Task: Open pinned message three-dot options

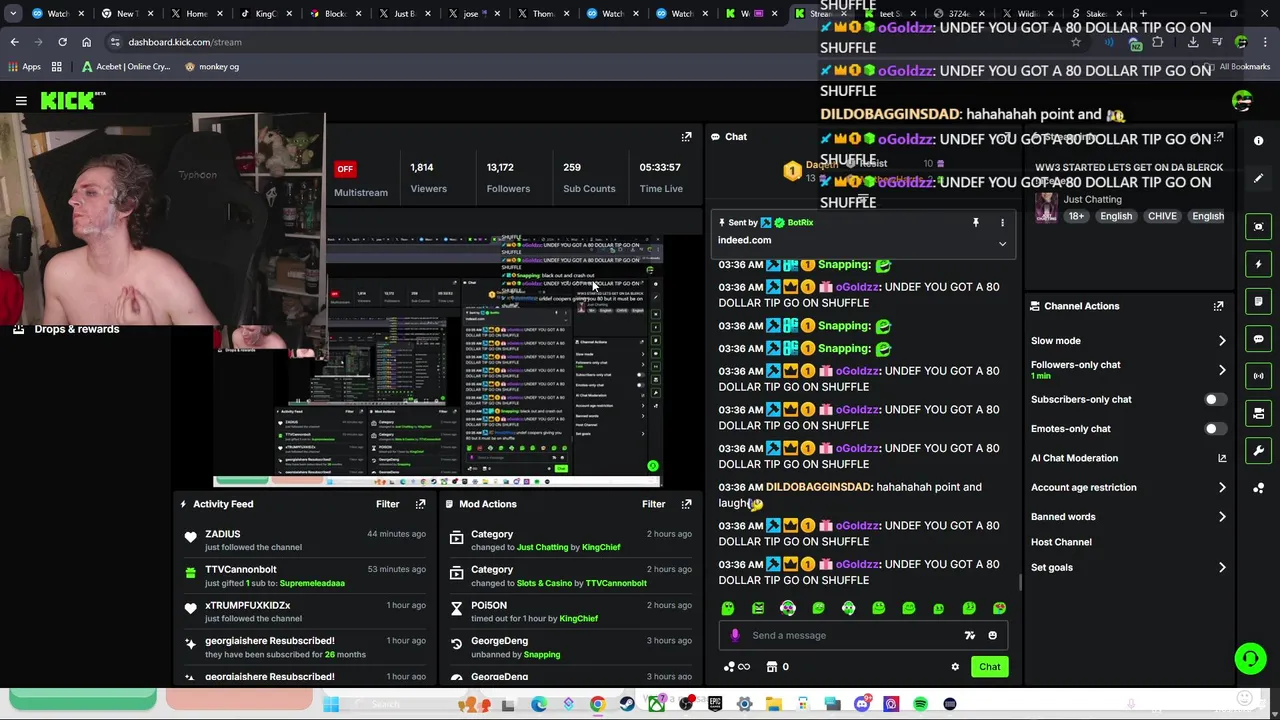Action: (1002, 223)
